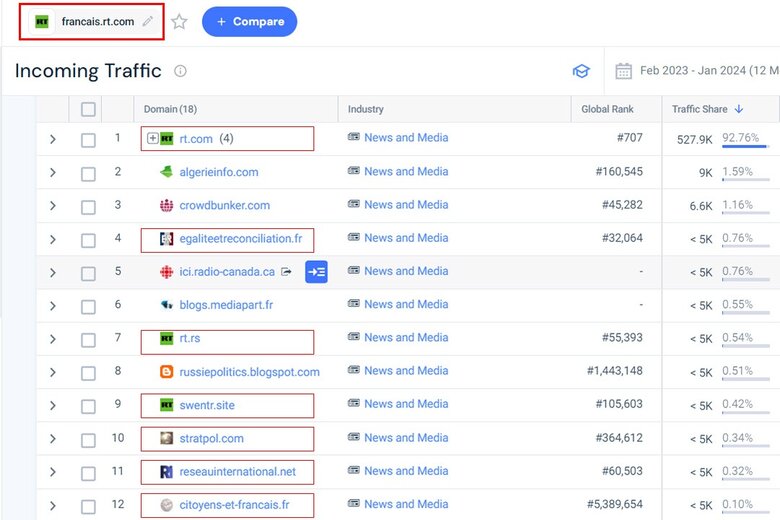Click the reseauinternational.net favicon
780x520 pixels.
point(167,472)
